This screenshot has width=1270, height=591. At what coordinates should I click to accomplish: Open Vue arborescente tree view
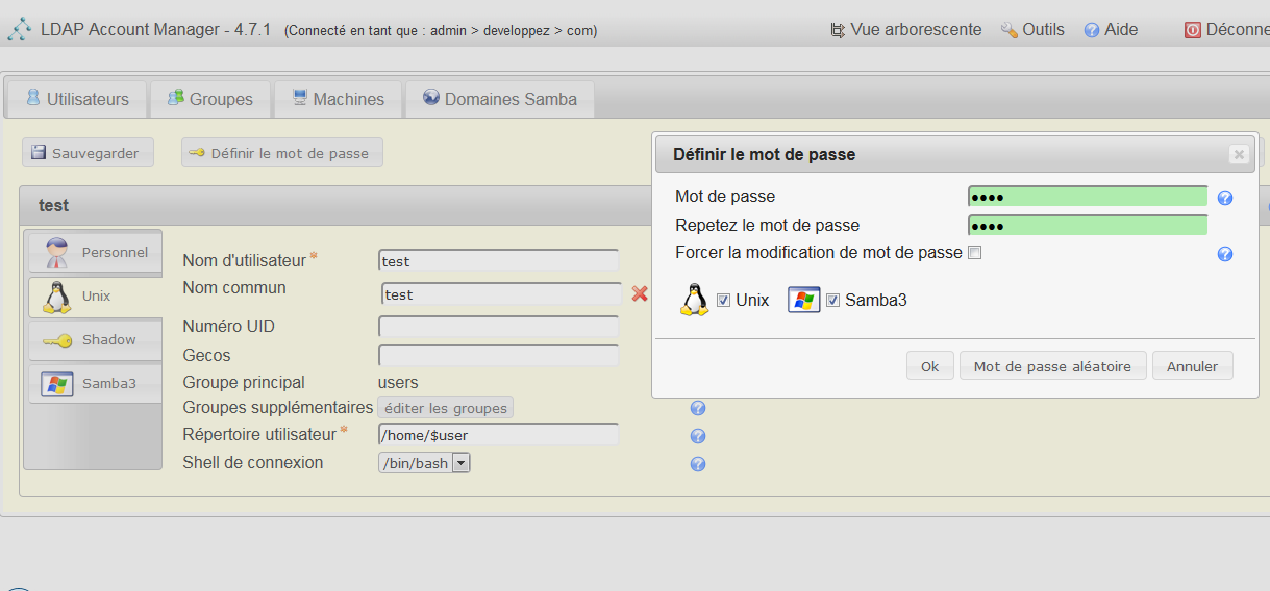point(906,30)
